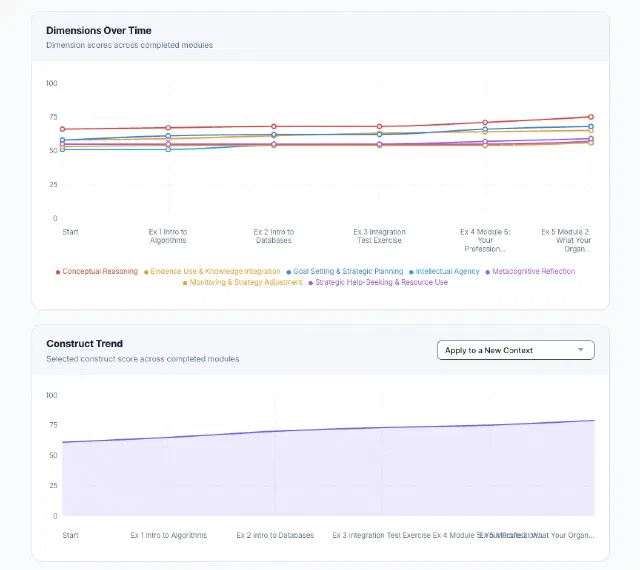Toggle Monitoring & Strategy Adjustment legend entry

click(243, 283)
